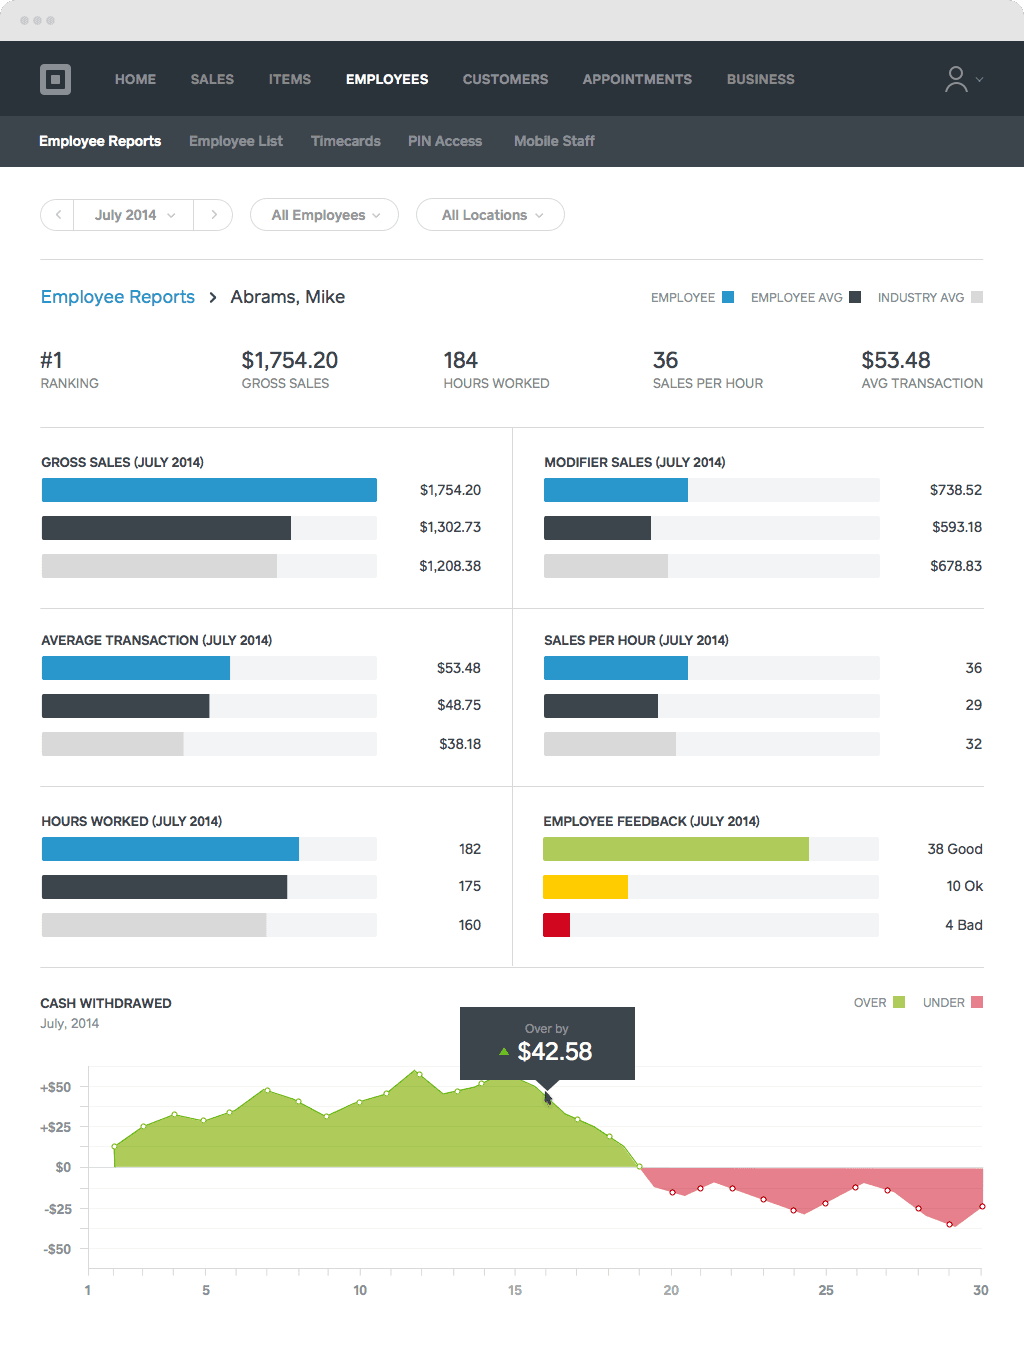Expand the All Employees dropdown
The width and height of the screenshot is (1024, 1361).
click(323, 214)
